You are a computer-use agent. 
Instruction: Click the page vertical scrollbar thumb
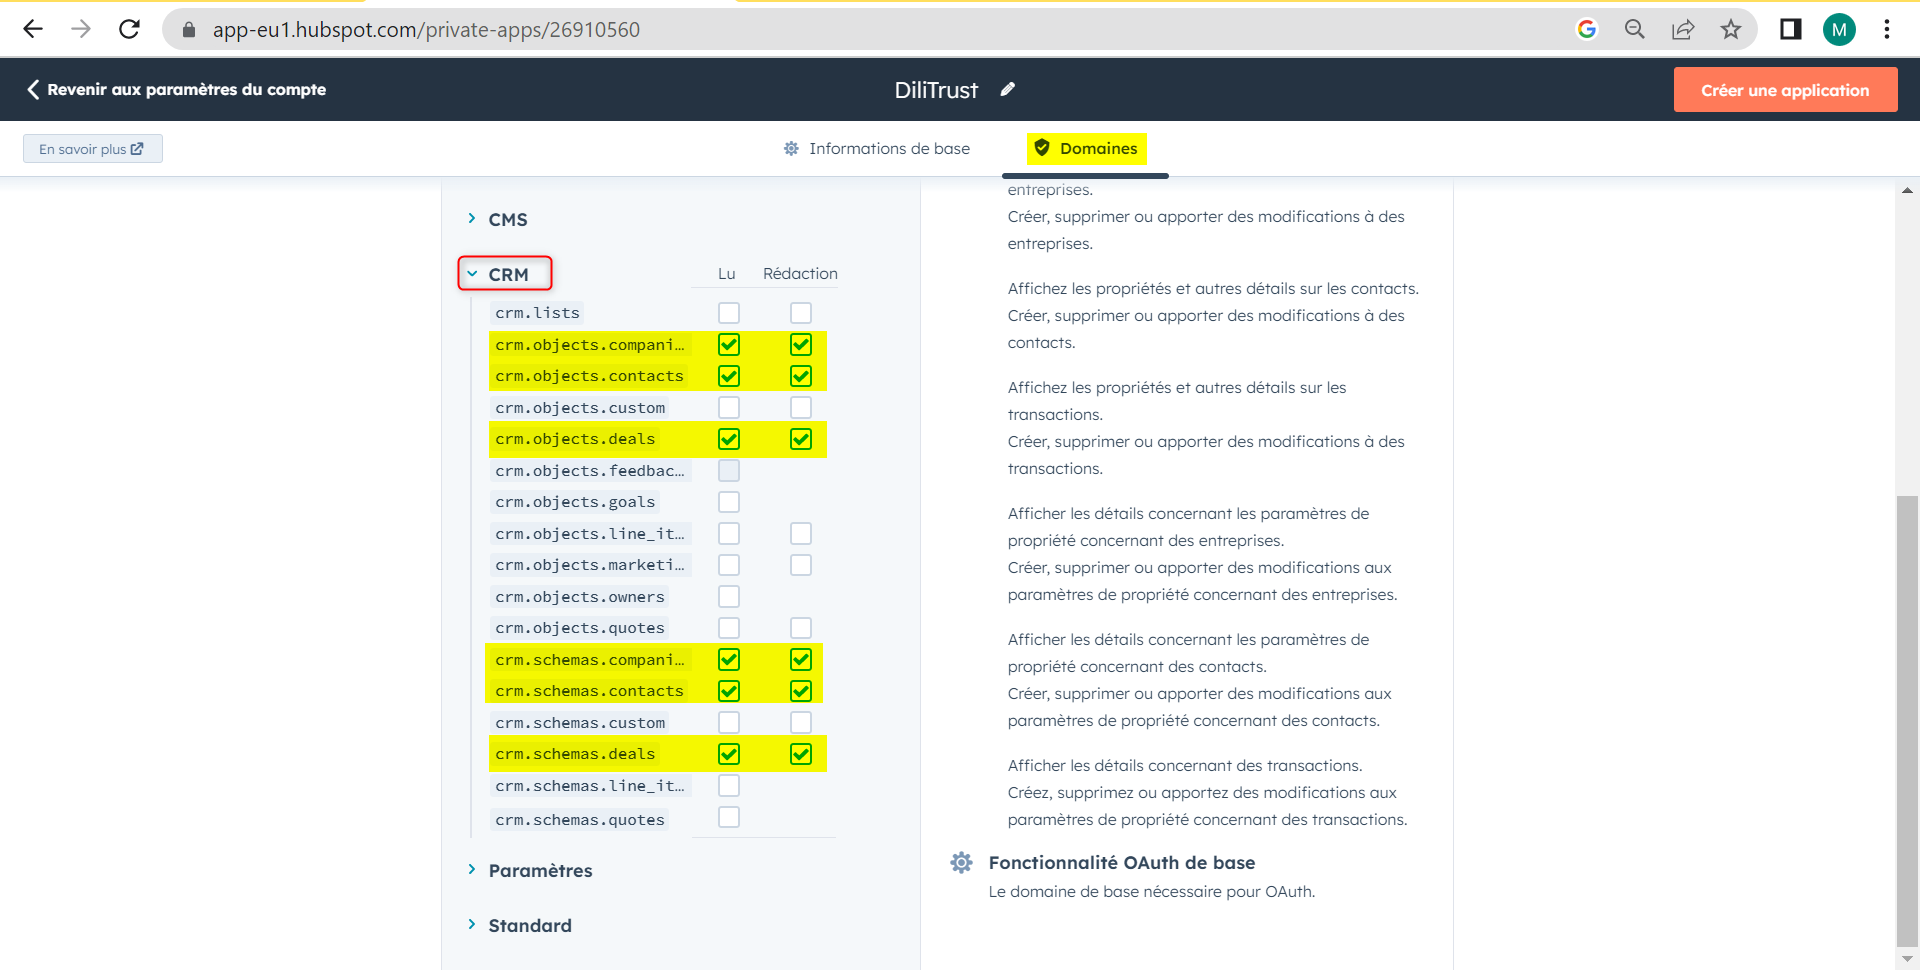click(1907, 719)
